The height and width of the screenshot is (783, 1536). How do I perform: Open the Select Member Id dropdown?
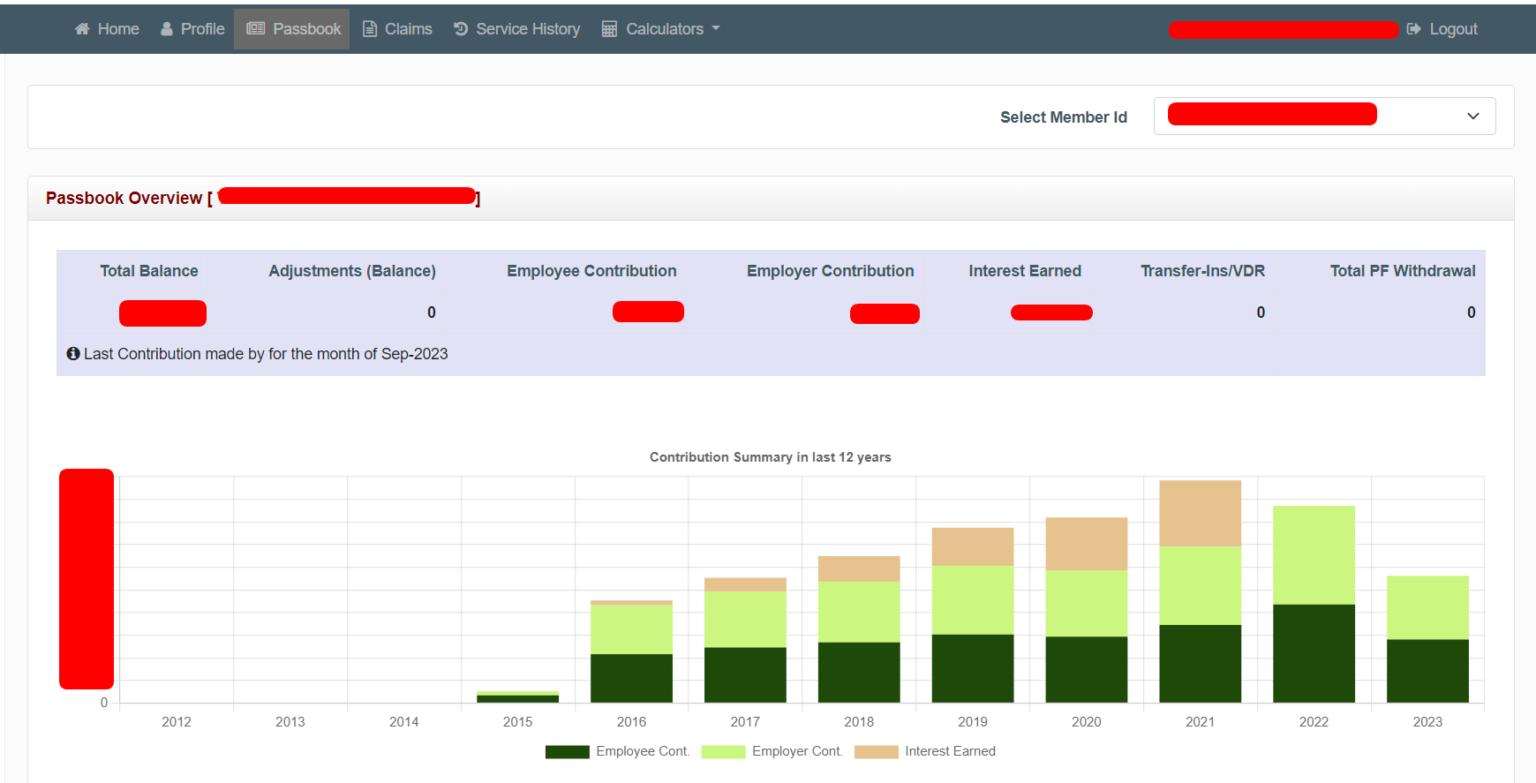click(1324, 116)
